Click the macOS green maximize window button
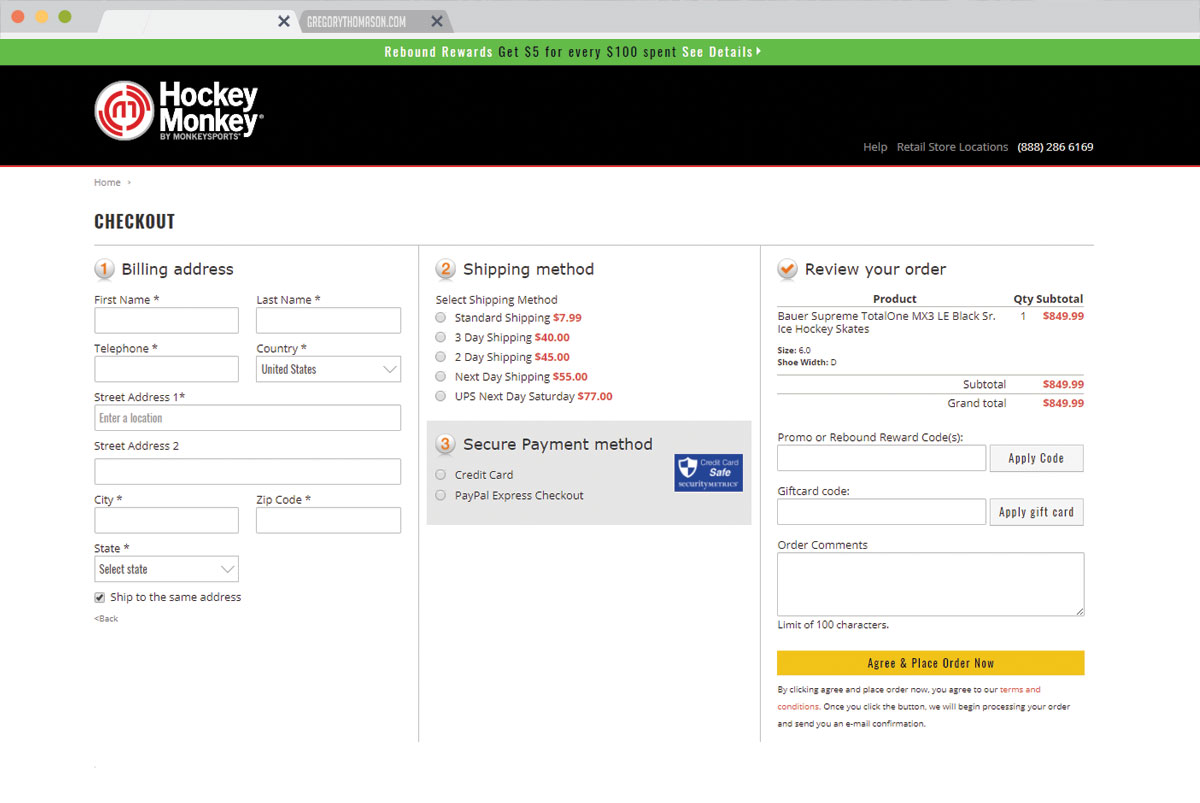1200x803 pixels. [65, 17]
